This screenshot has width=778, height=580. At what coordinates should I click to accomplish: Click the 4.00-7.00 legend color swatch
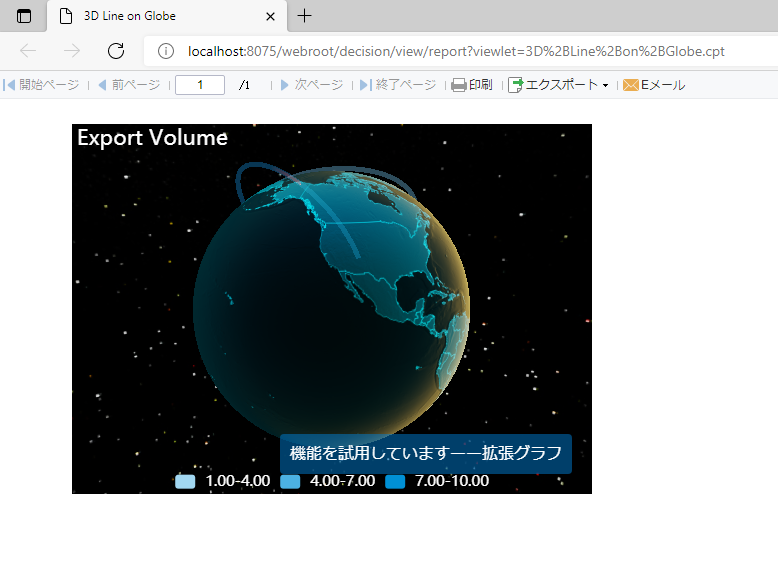tap(290, 481)
